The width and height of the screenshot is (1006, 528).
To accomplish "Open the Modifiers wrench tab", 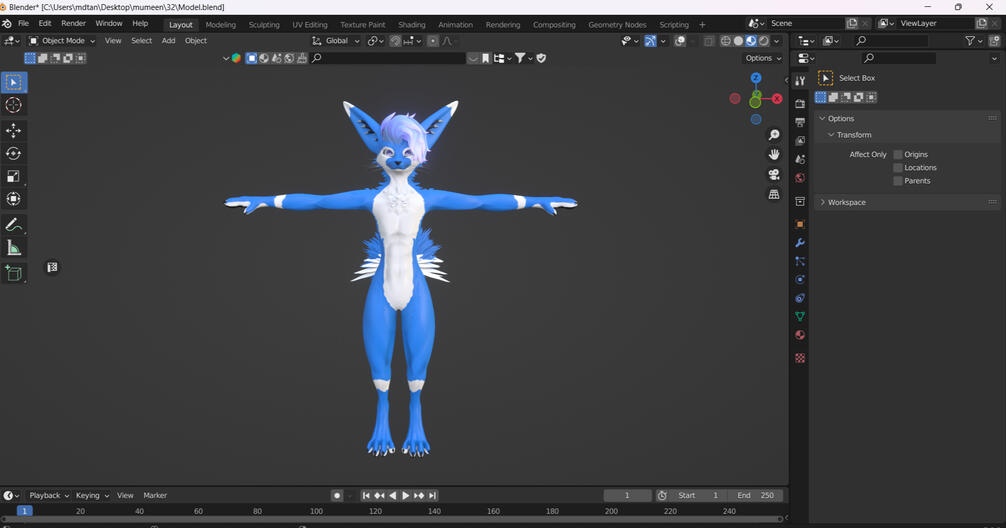I will point(800,243).
